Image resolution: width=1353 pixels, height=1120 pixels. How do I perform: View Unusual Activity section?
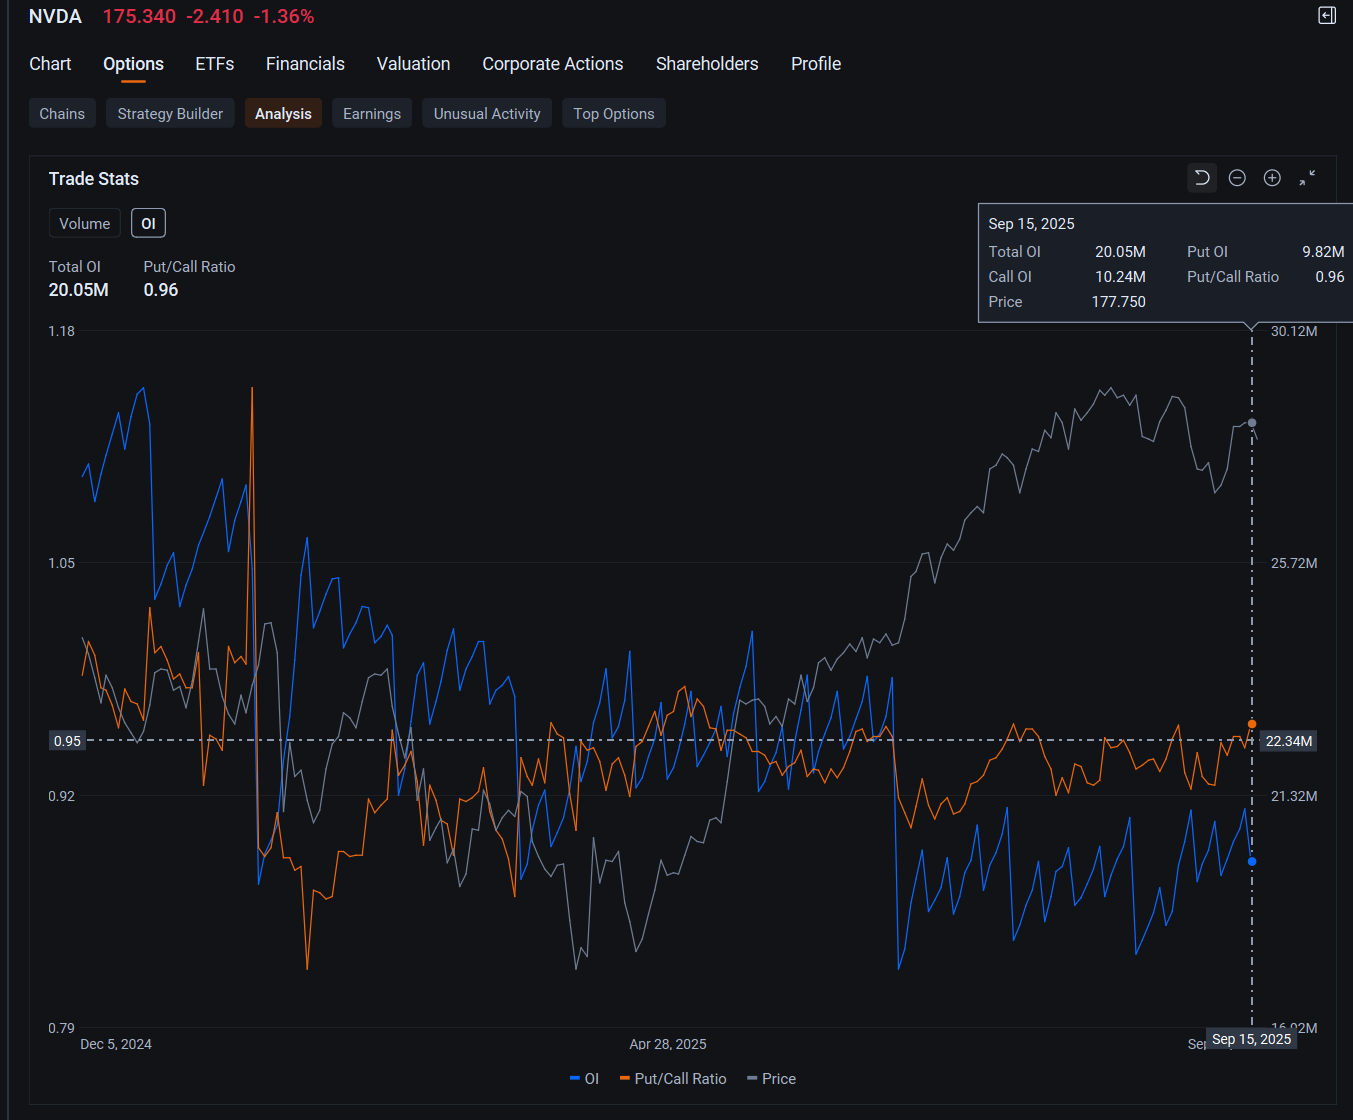pos(487,114)
